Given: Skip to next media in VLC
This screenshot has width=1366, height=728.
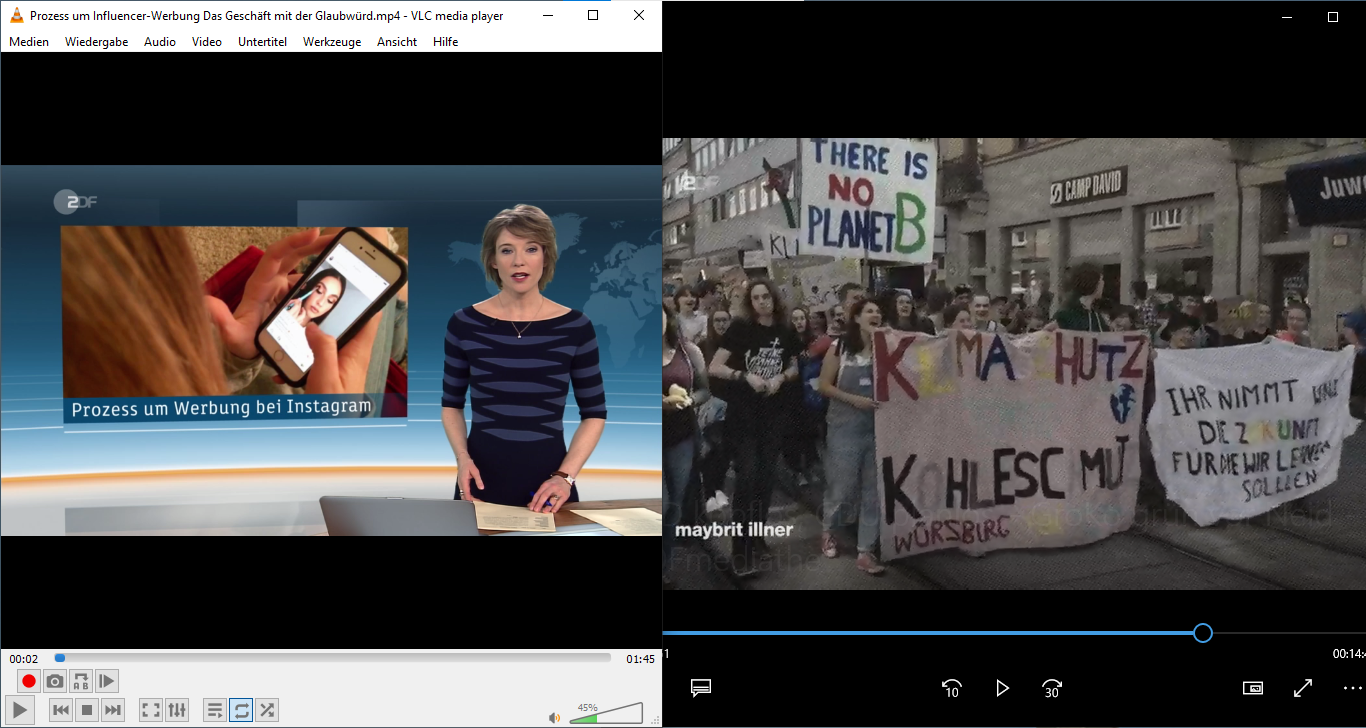Looking at the screenshot, I should [x=113, y=710].
